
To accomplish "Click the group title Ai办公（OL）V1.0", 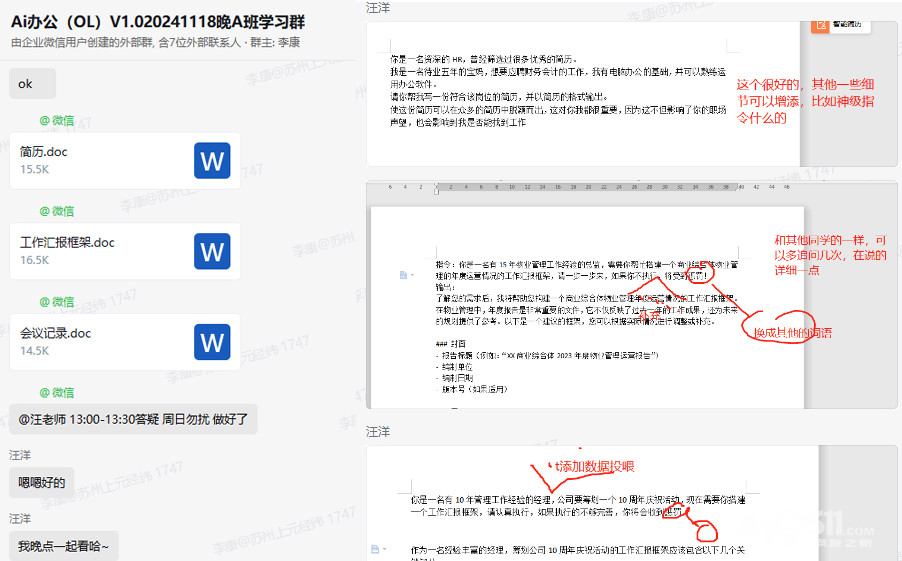I will [158, 21].
